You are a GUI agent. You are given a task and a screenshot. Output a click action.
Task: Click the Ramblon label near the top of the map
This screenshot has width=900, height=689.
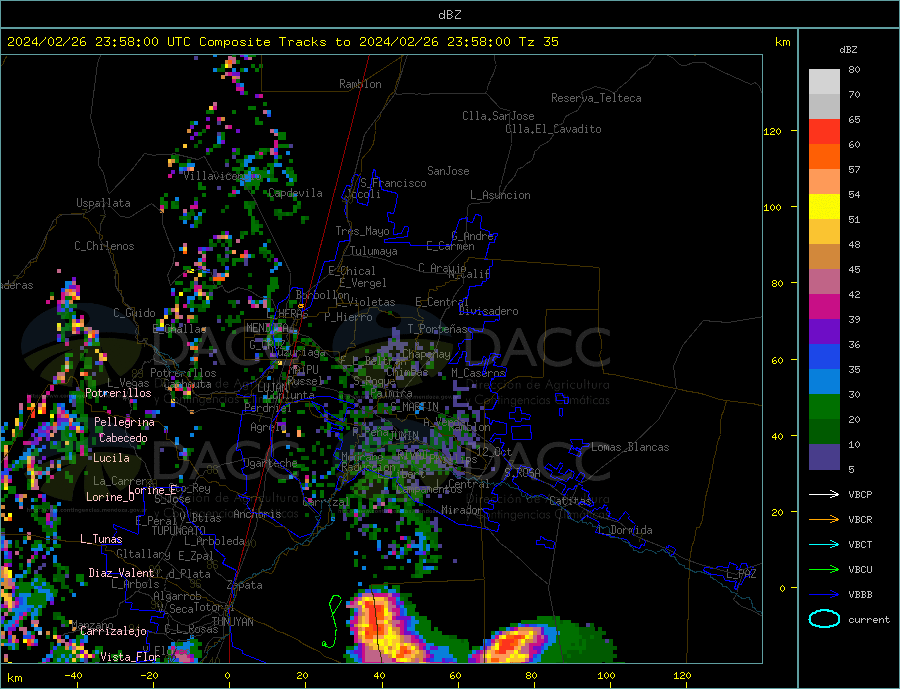(x=360, y=84)
